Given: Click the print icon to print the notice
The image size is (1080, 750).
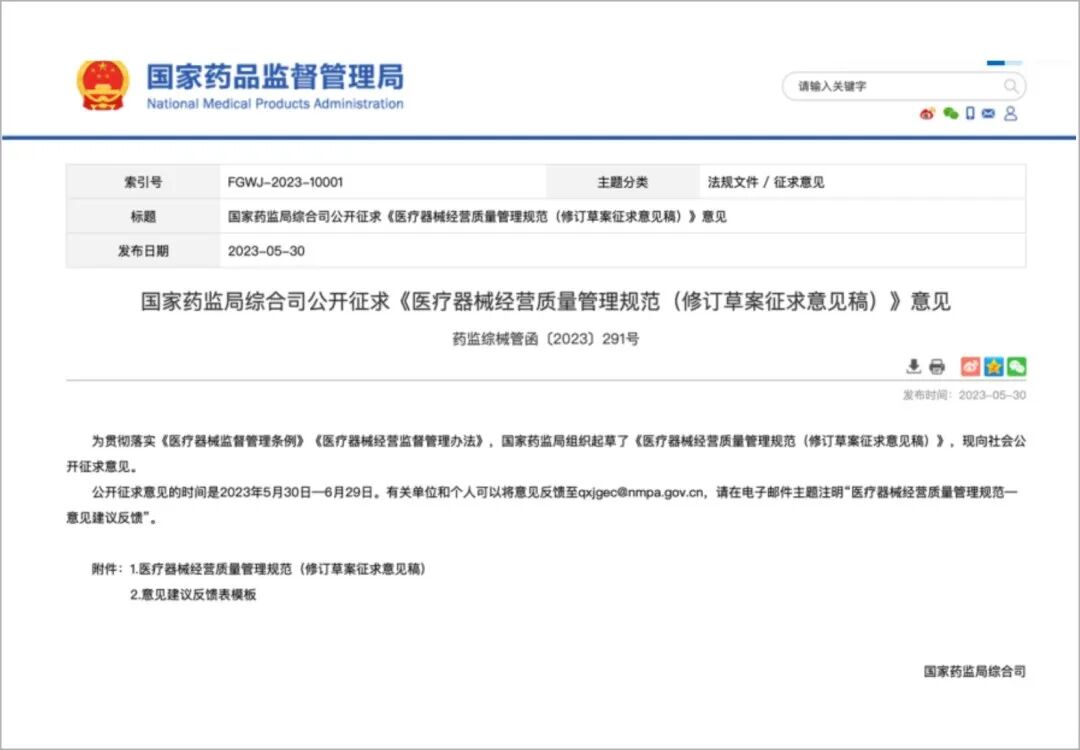Looking at the screenshot, I should point(937,366).
